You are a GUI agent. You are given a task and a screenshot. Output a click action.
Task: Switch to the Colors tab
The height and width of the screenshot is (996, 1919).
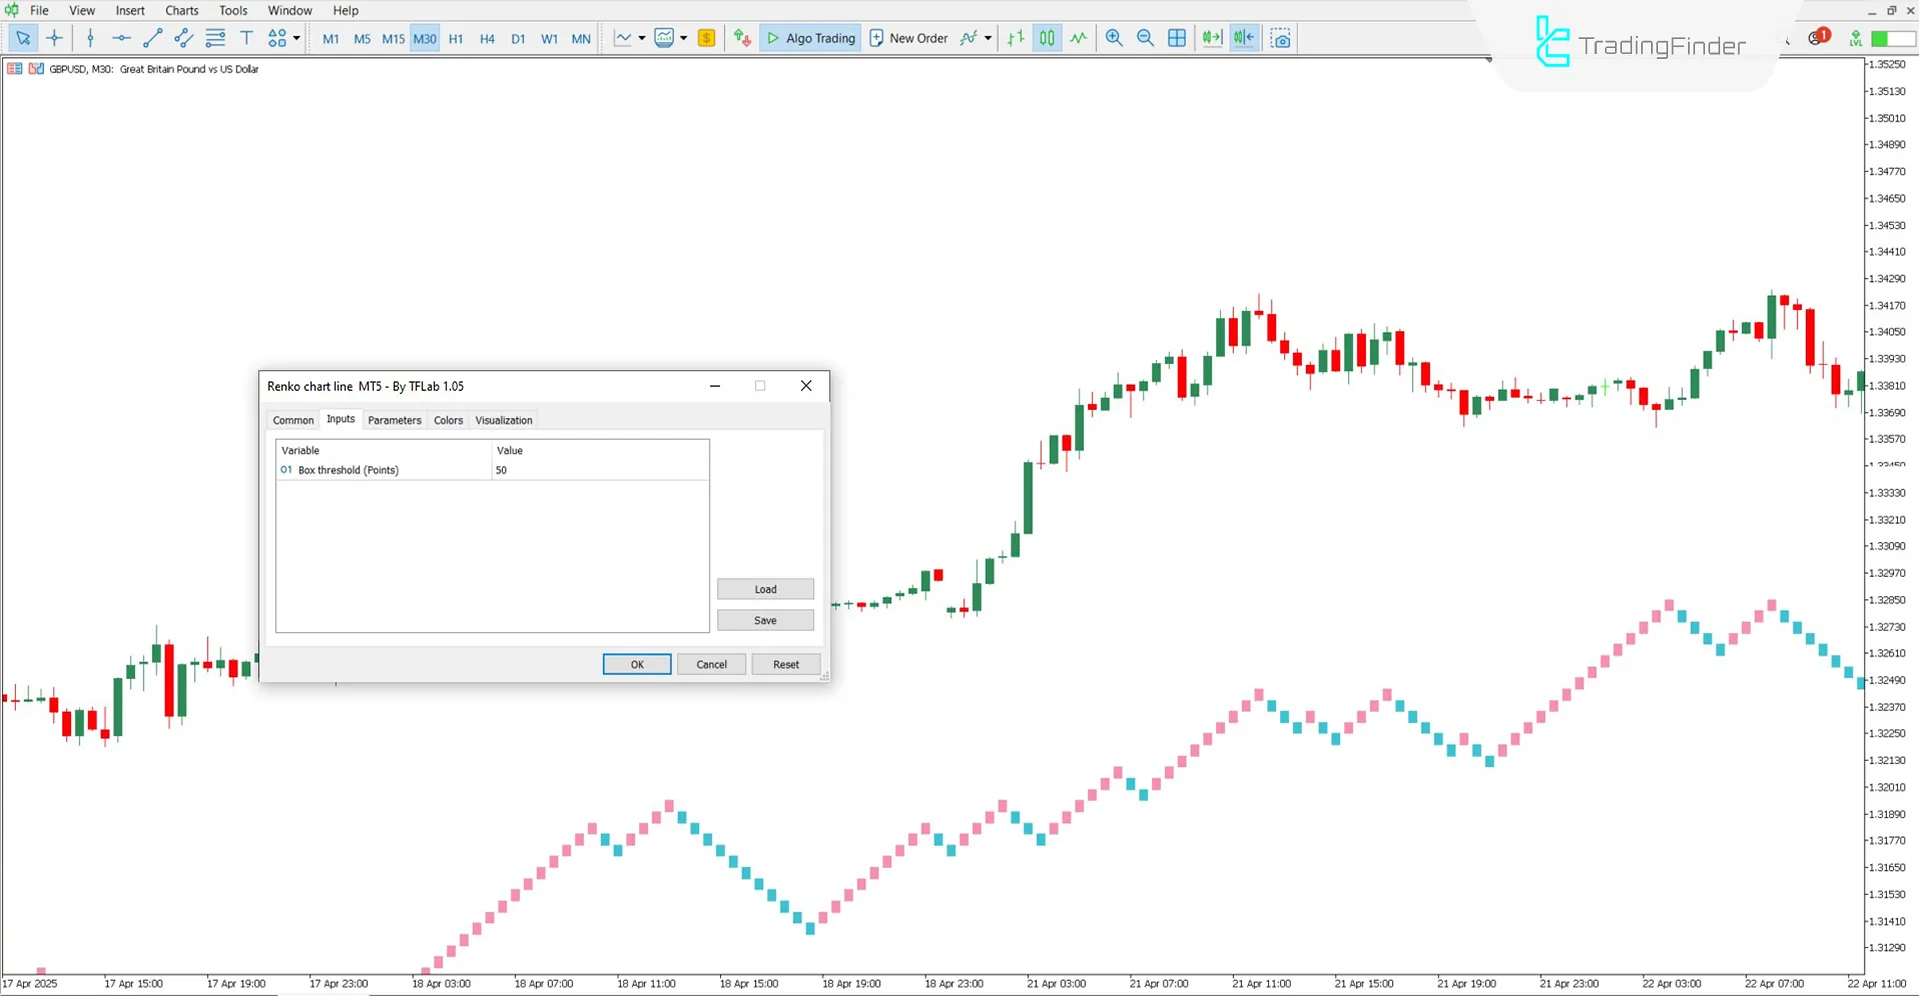[448, 420]
